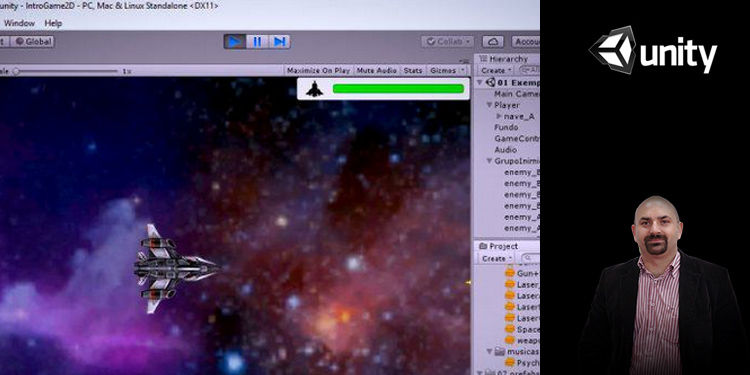Select the GameController object
This screenshot has height=375, width=750.
[517, 138]
